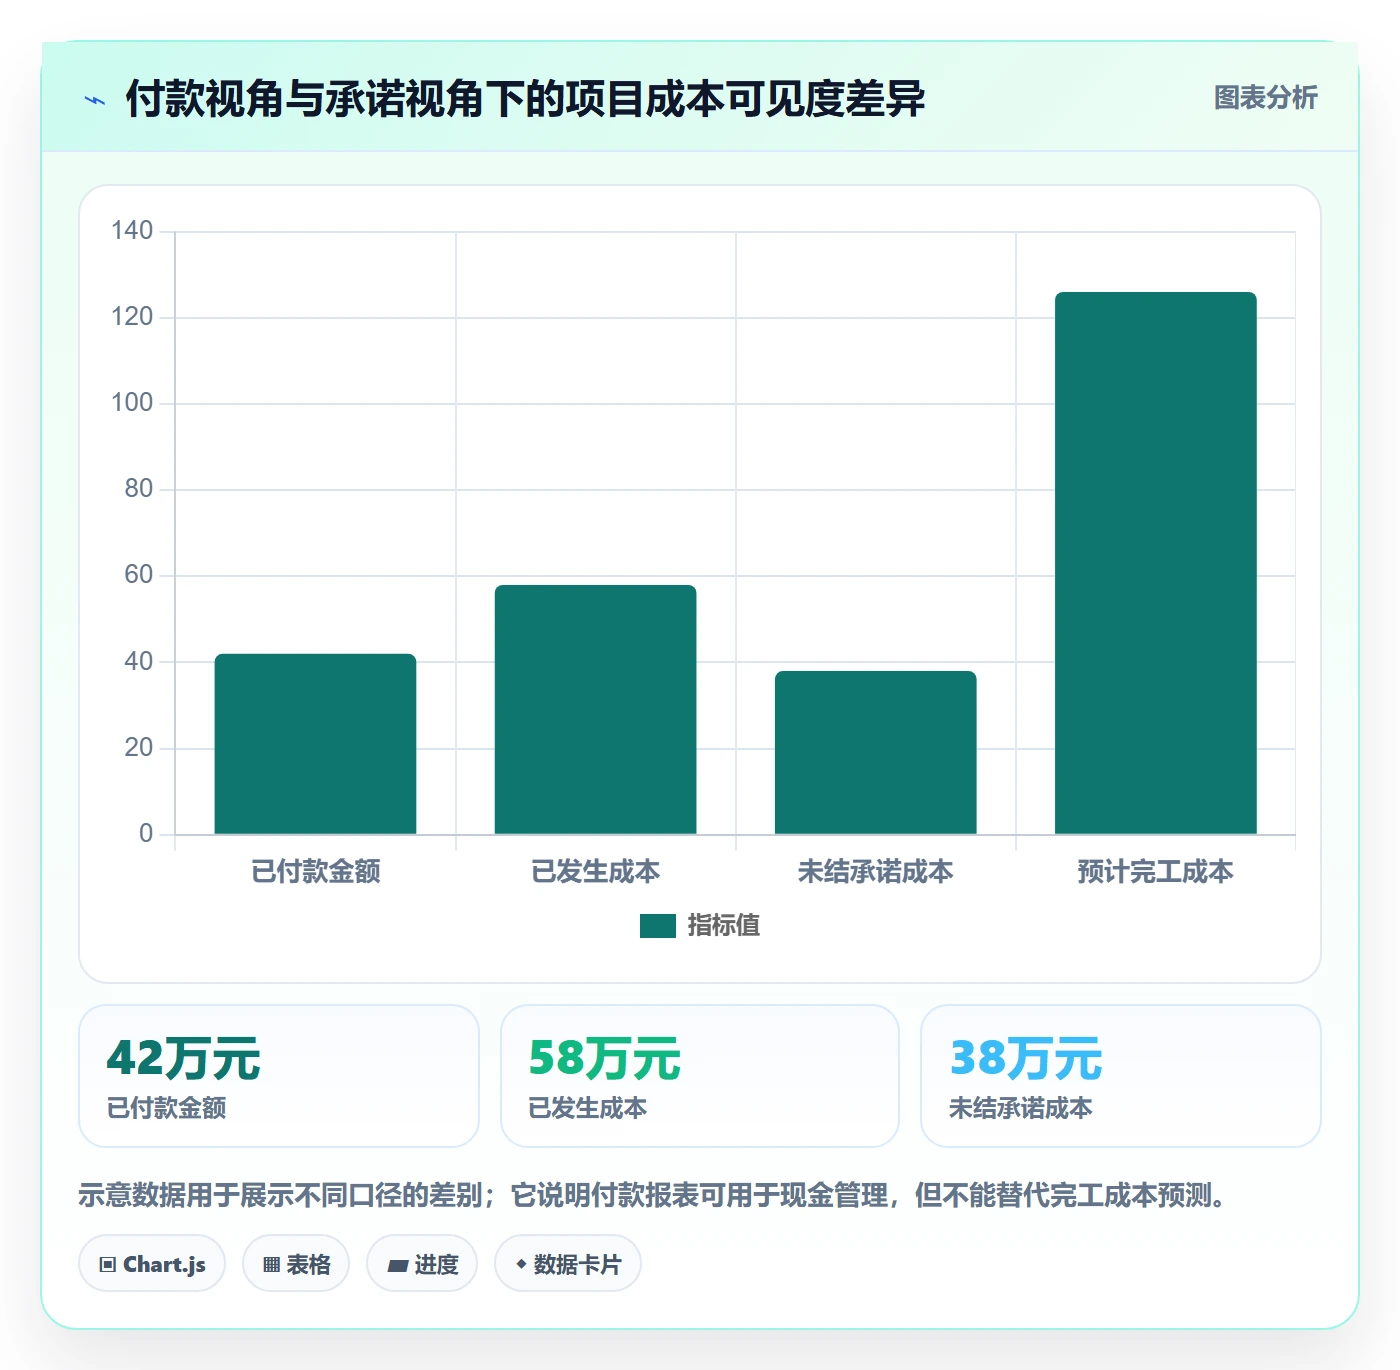Select the chart title 付款视角与承诺视角下的项目成本可见度差异
The height and width of the screenshot is (1370, 1400).
tap(525, 99)
